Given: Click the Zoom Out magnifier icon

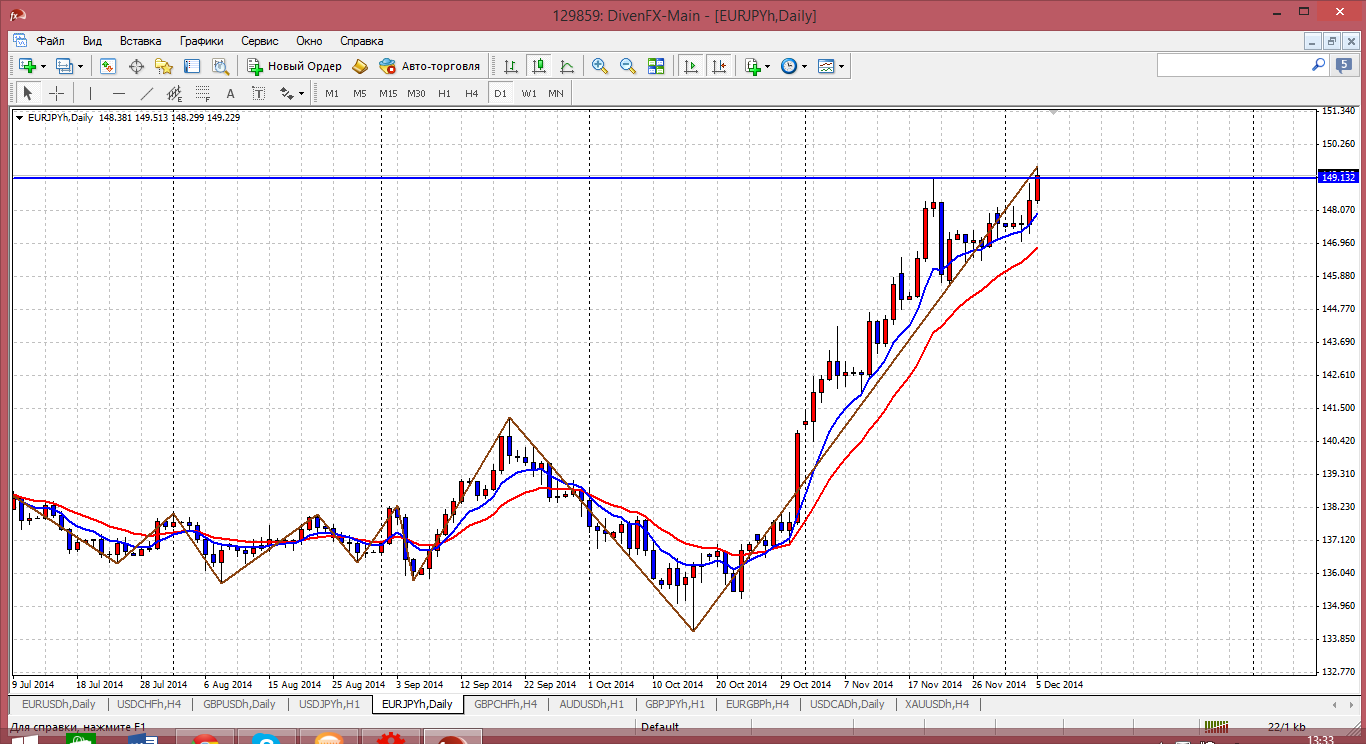Looking at the screenshot, I should tap(628, 66).
